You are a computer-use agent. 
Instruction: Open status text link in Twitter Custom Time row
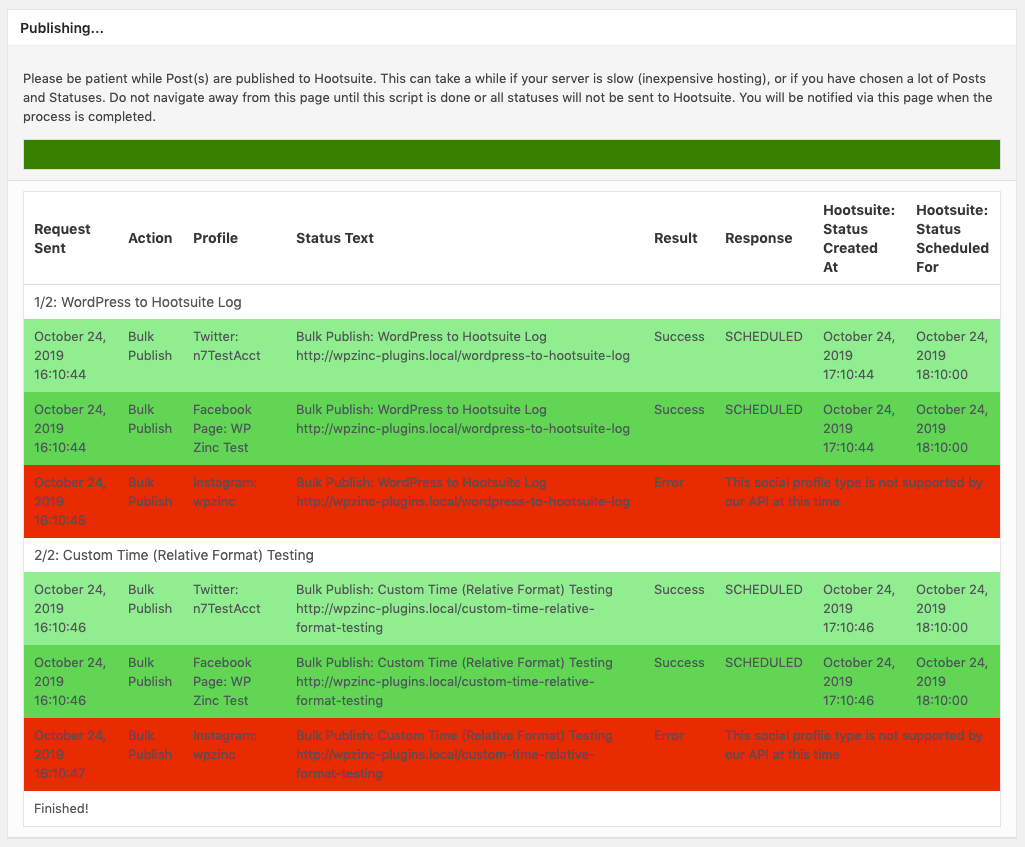tap(445, 618)
